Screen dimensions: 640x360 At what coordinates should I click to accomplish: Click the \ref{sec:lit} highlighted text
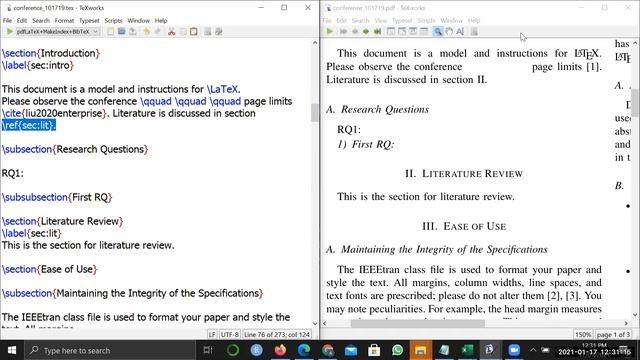[29, 125]
